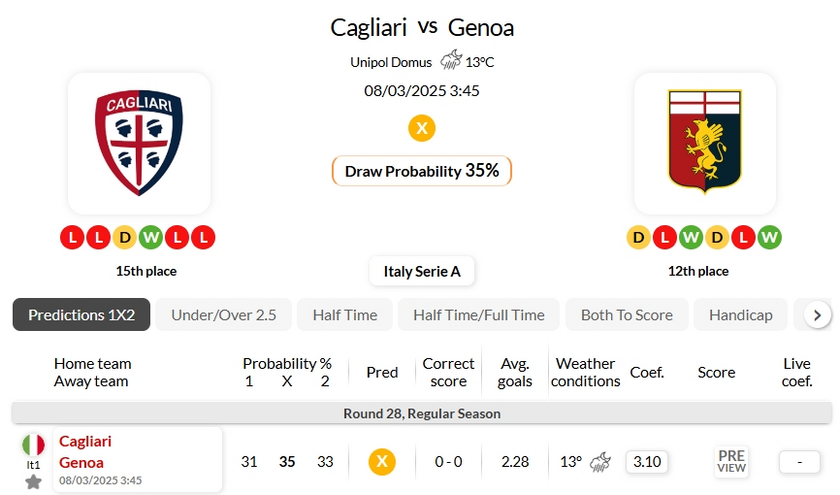840x495 pixels.
Task: Click the Genoa team crest logo
Action: tap(704, 143)
